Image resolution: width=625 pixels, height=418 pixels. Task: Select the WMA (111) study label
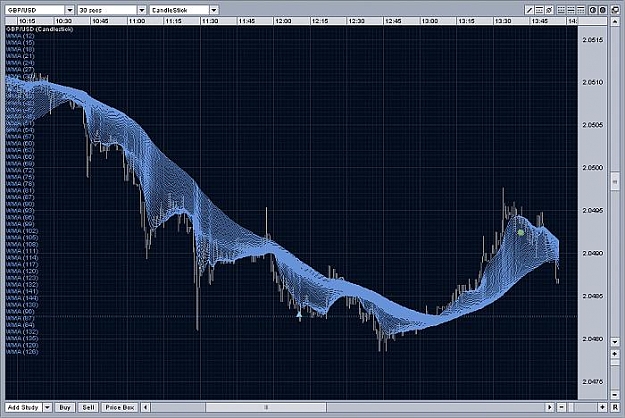coord(22,251)
